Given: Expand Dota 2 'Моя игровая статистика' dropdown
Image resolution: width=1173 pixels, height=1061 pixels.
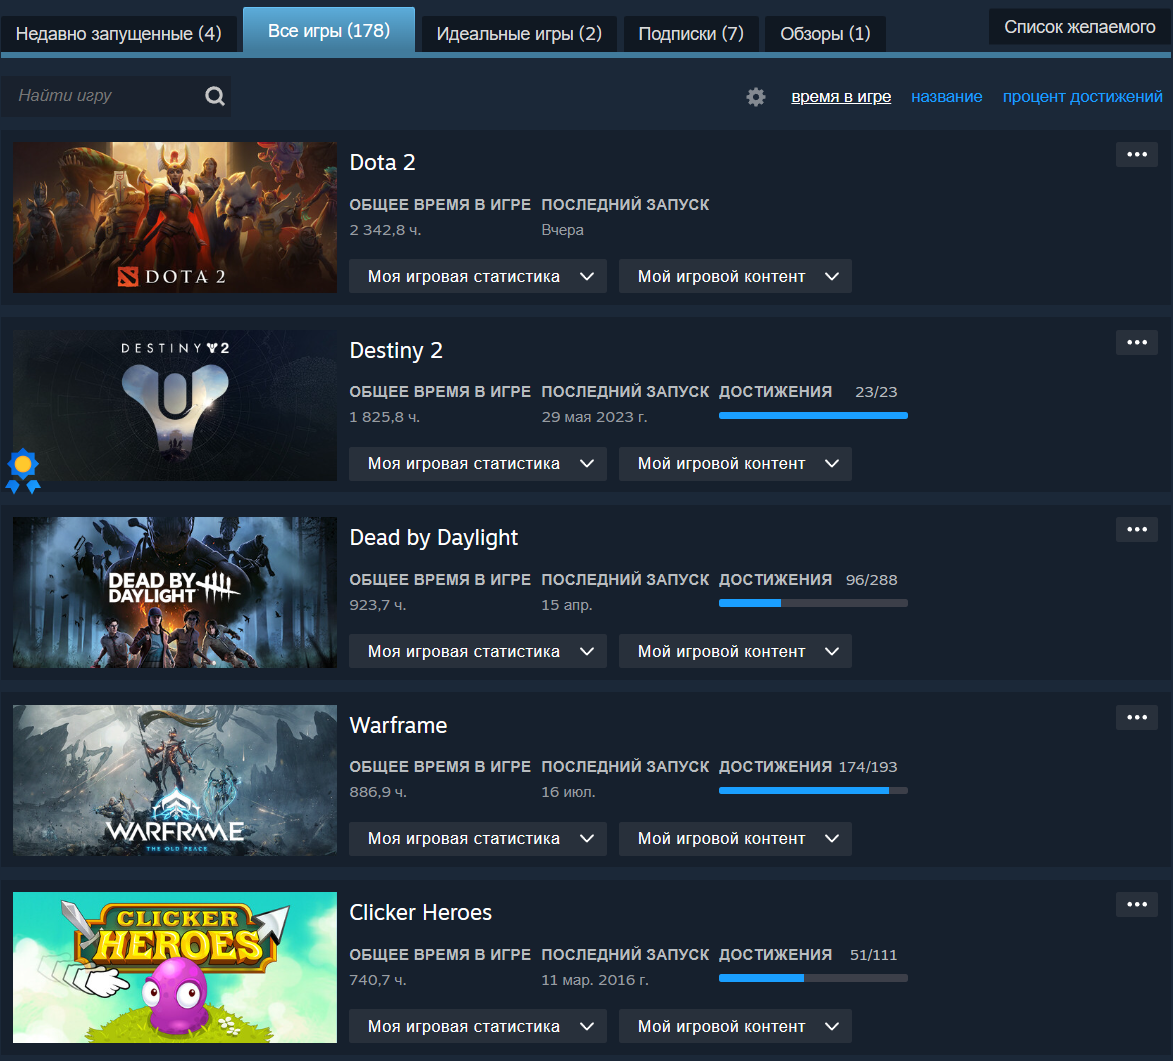Looking at the screenshot, I should click(477, 276).
